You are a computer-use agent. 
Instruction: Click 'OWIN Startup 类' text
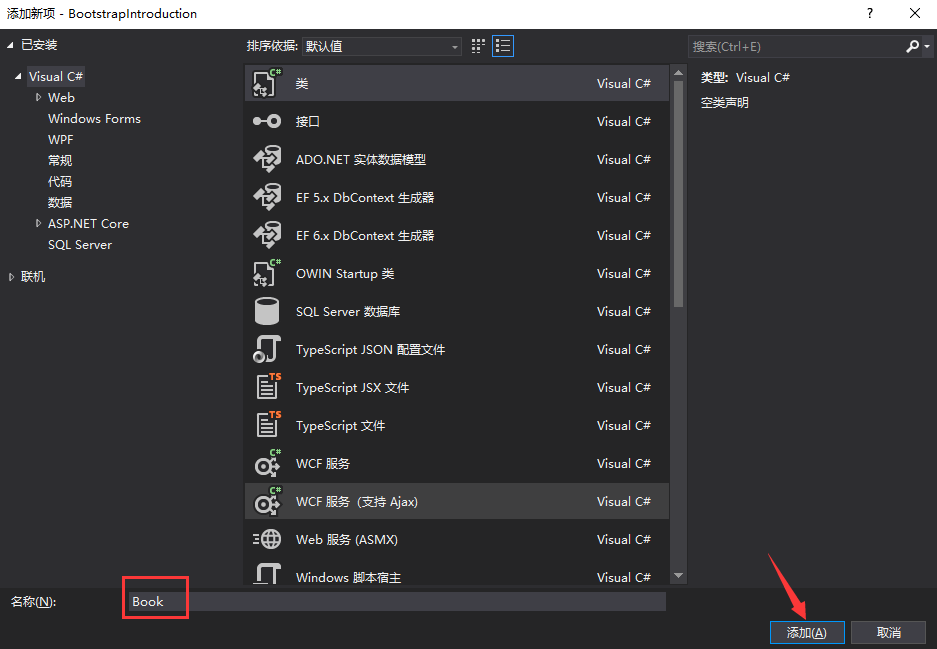click(x=345, y=274)
